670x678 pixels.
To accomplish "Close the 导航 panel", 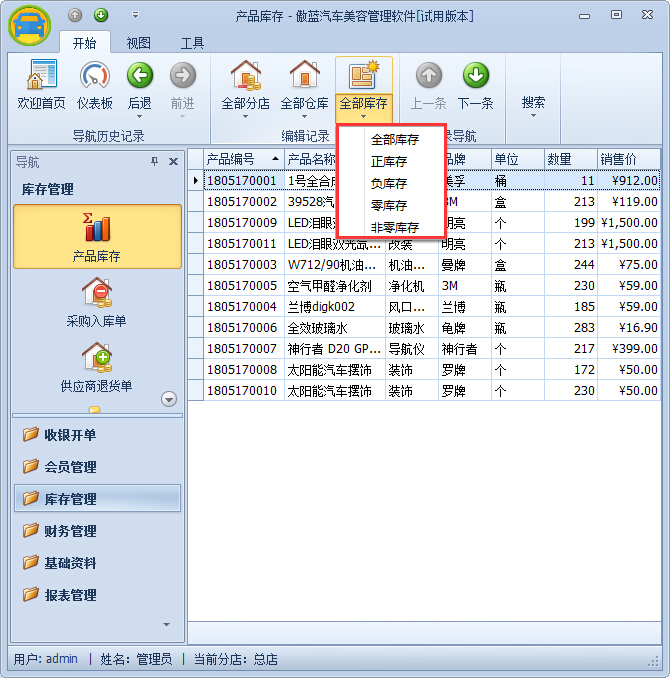I will coord(173,161).
